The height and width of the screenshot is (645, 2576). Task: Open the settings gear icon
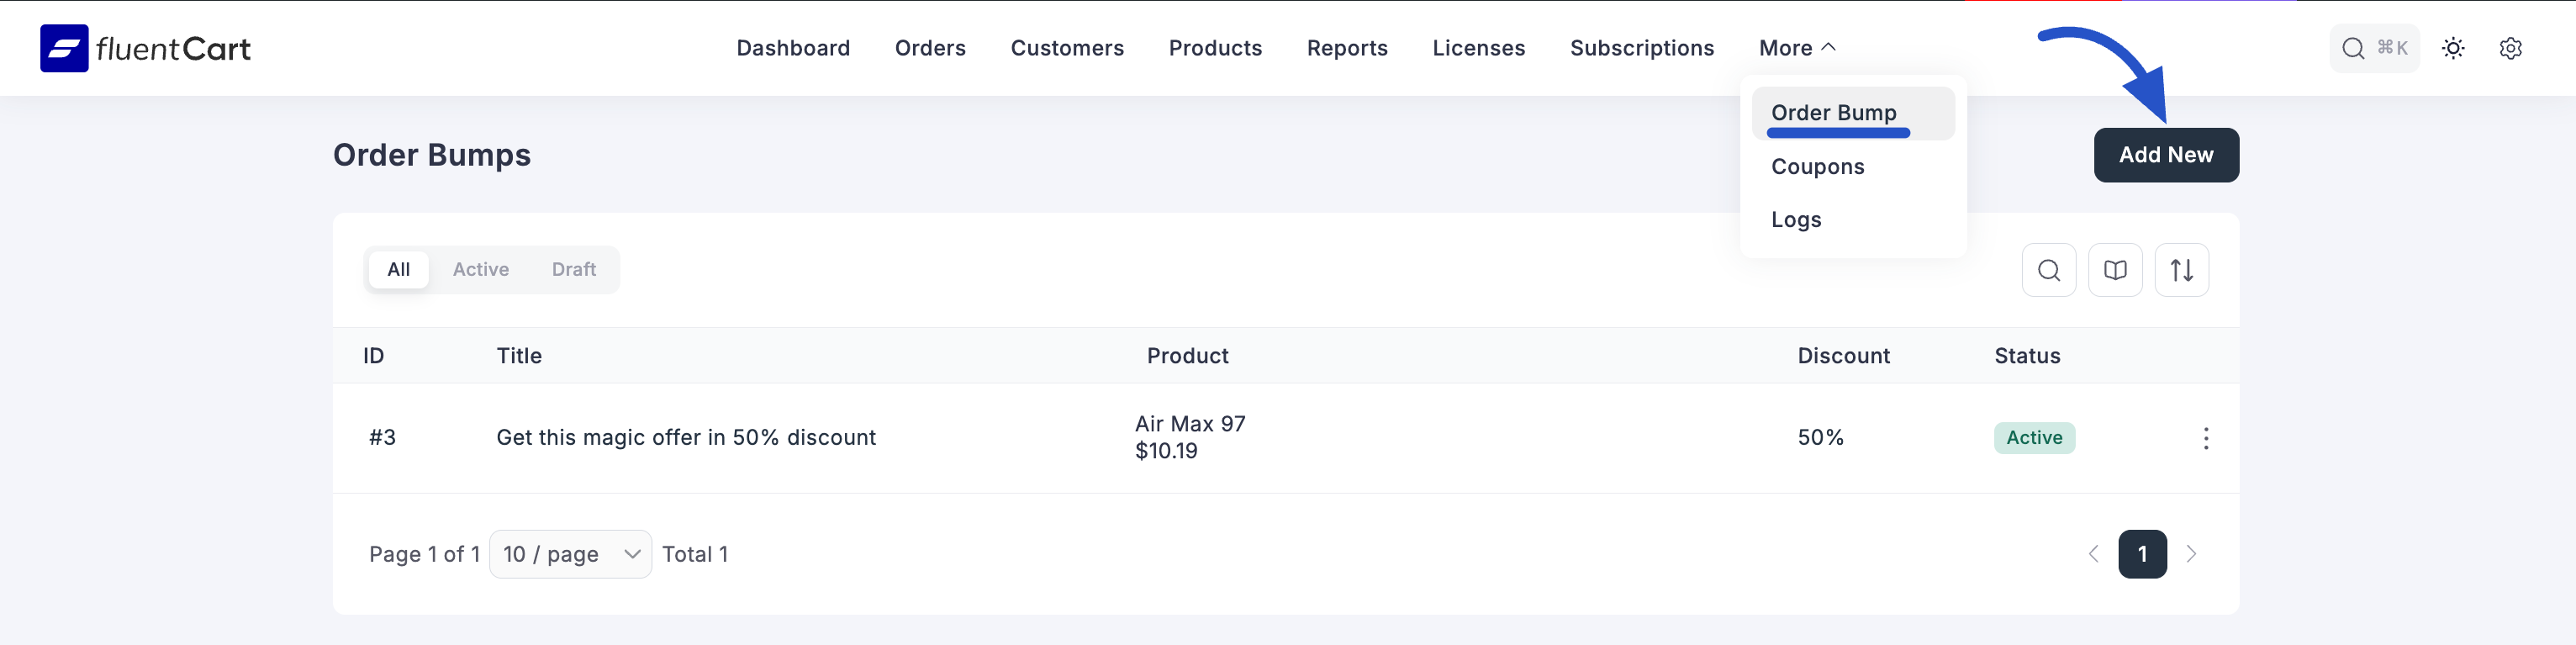[x=2510, y=48]
